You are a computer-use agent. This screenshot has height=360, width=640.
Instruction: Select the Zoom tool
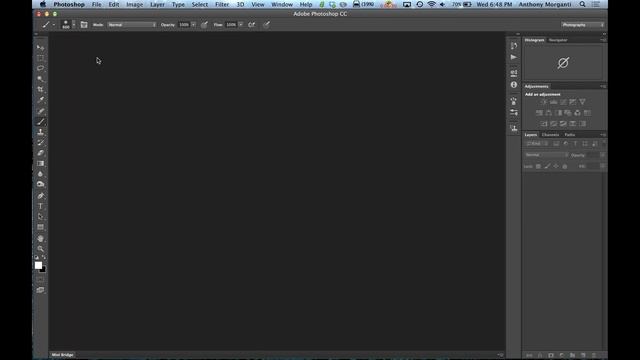pyautogui.click(x=40, y=249)
